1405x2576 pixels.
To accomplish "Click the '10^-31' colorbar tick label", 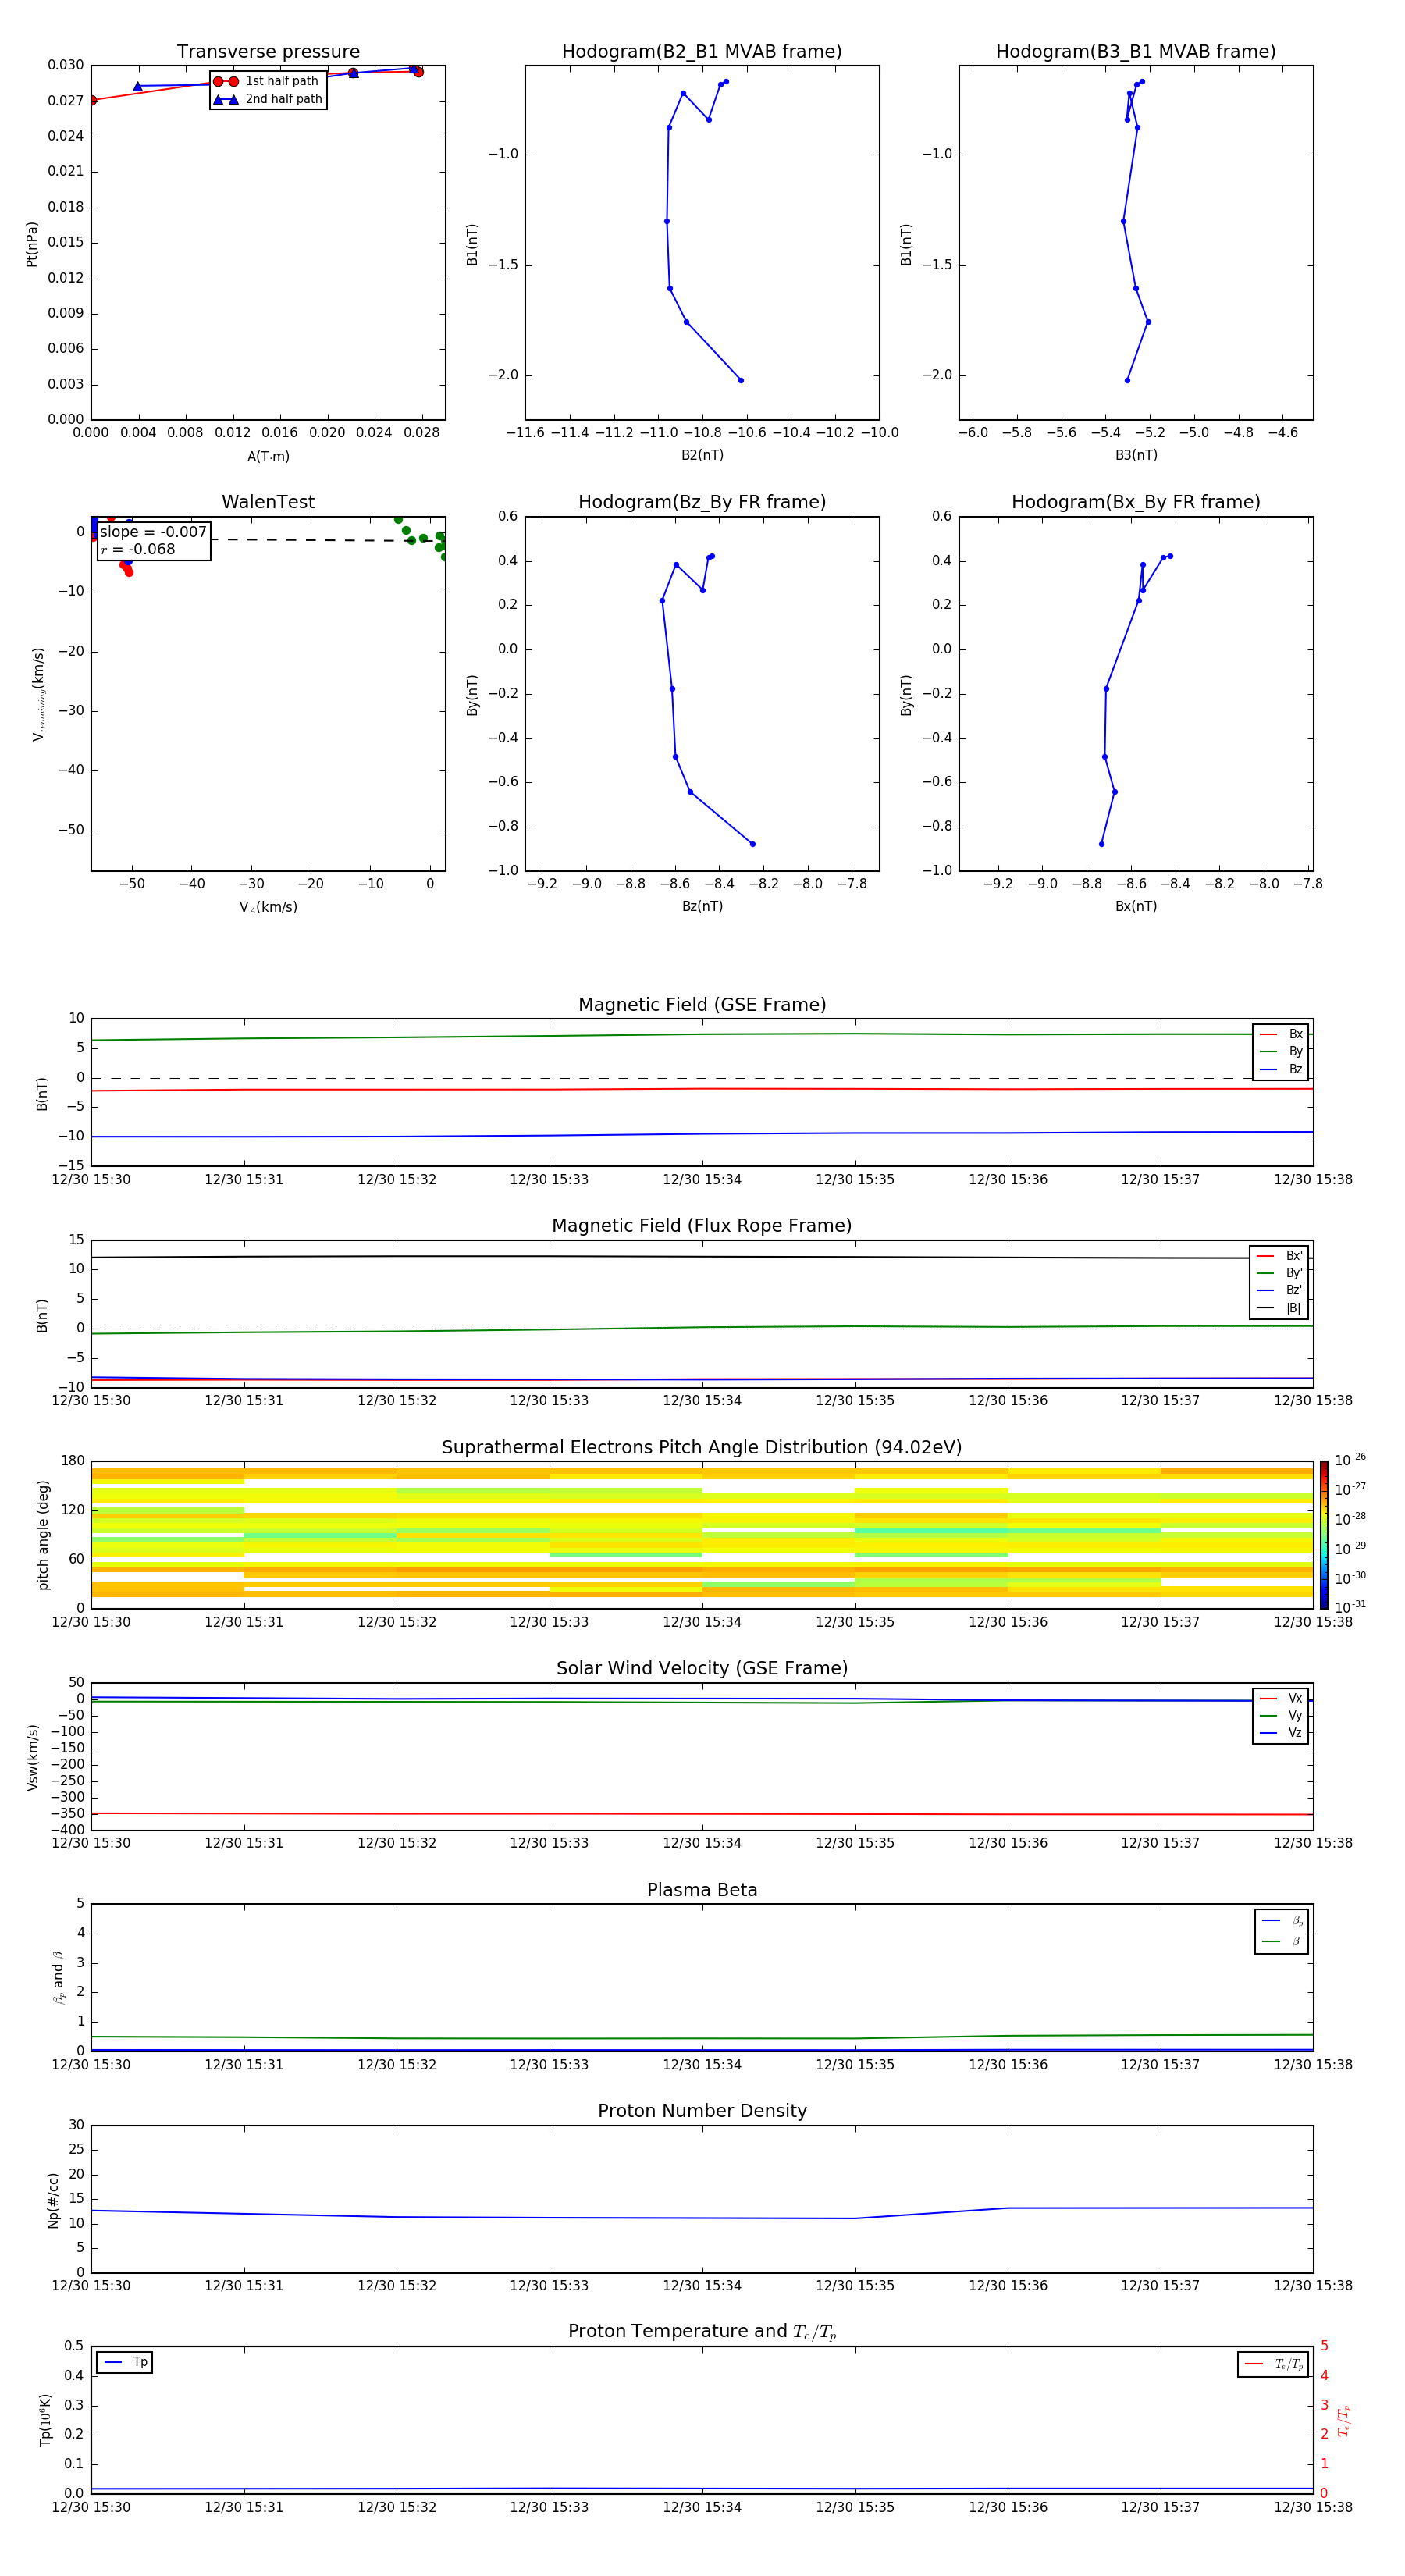I will point(1350,1607).
